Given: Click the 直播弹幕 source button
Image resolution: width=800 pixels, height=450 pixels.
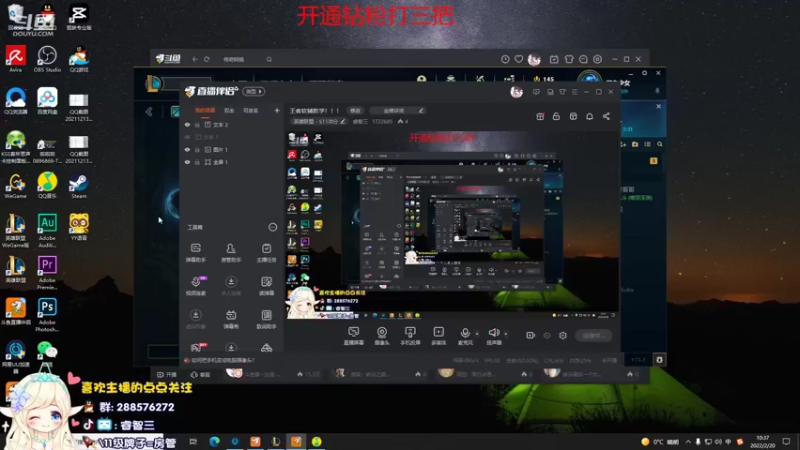Looking at the screenshot, I should (x=353, y=336).
